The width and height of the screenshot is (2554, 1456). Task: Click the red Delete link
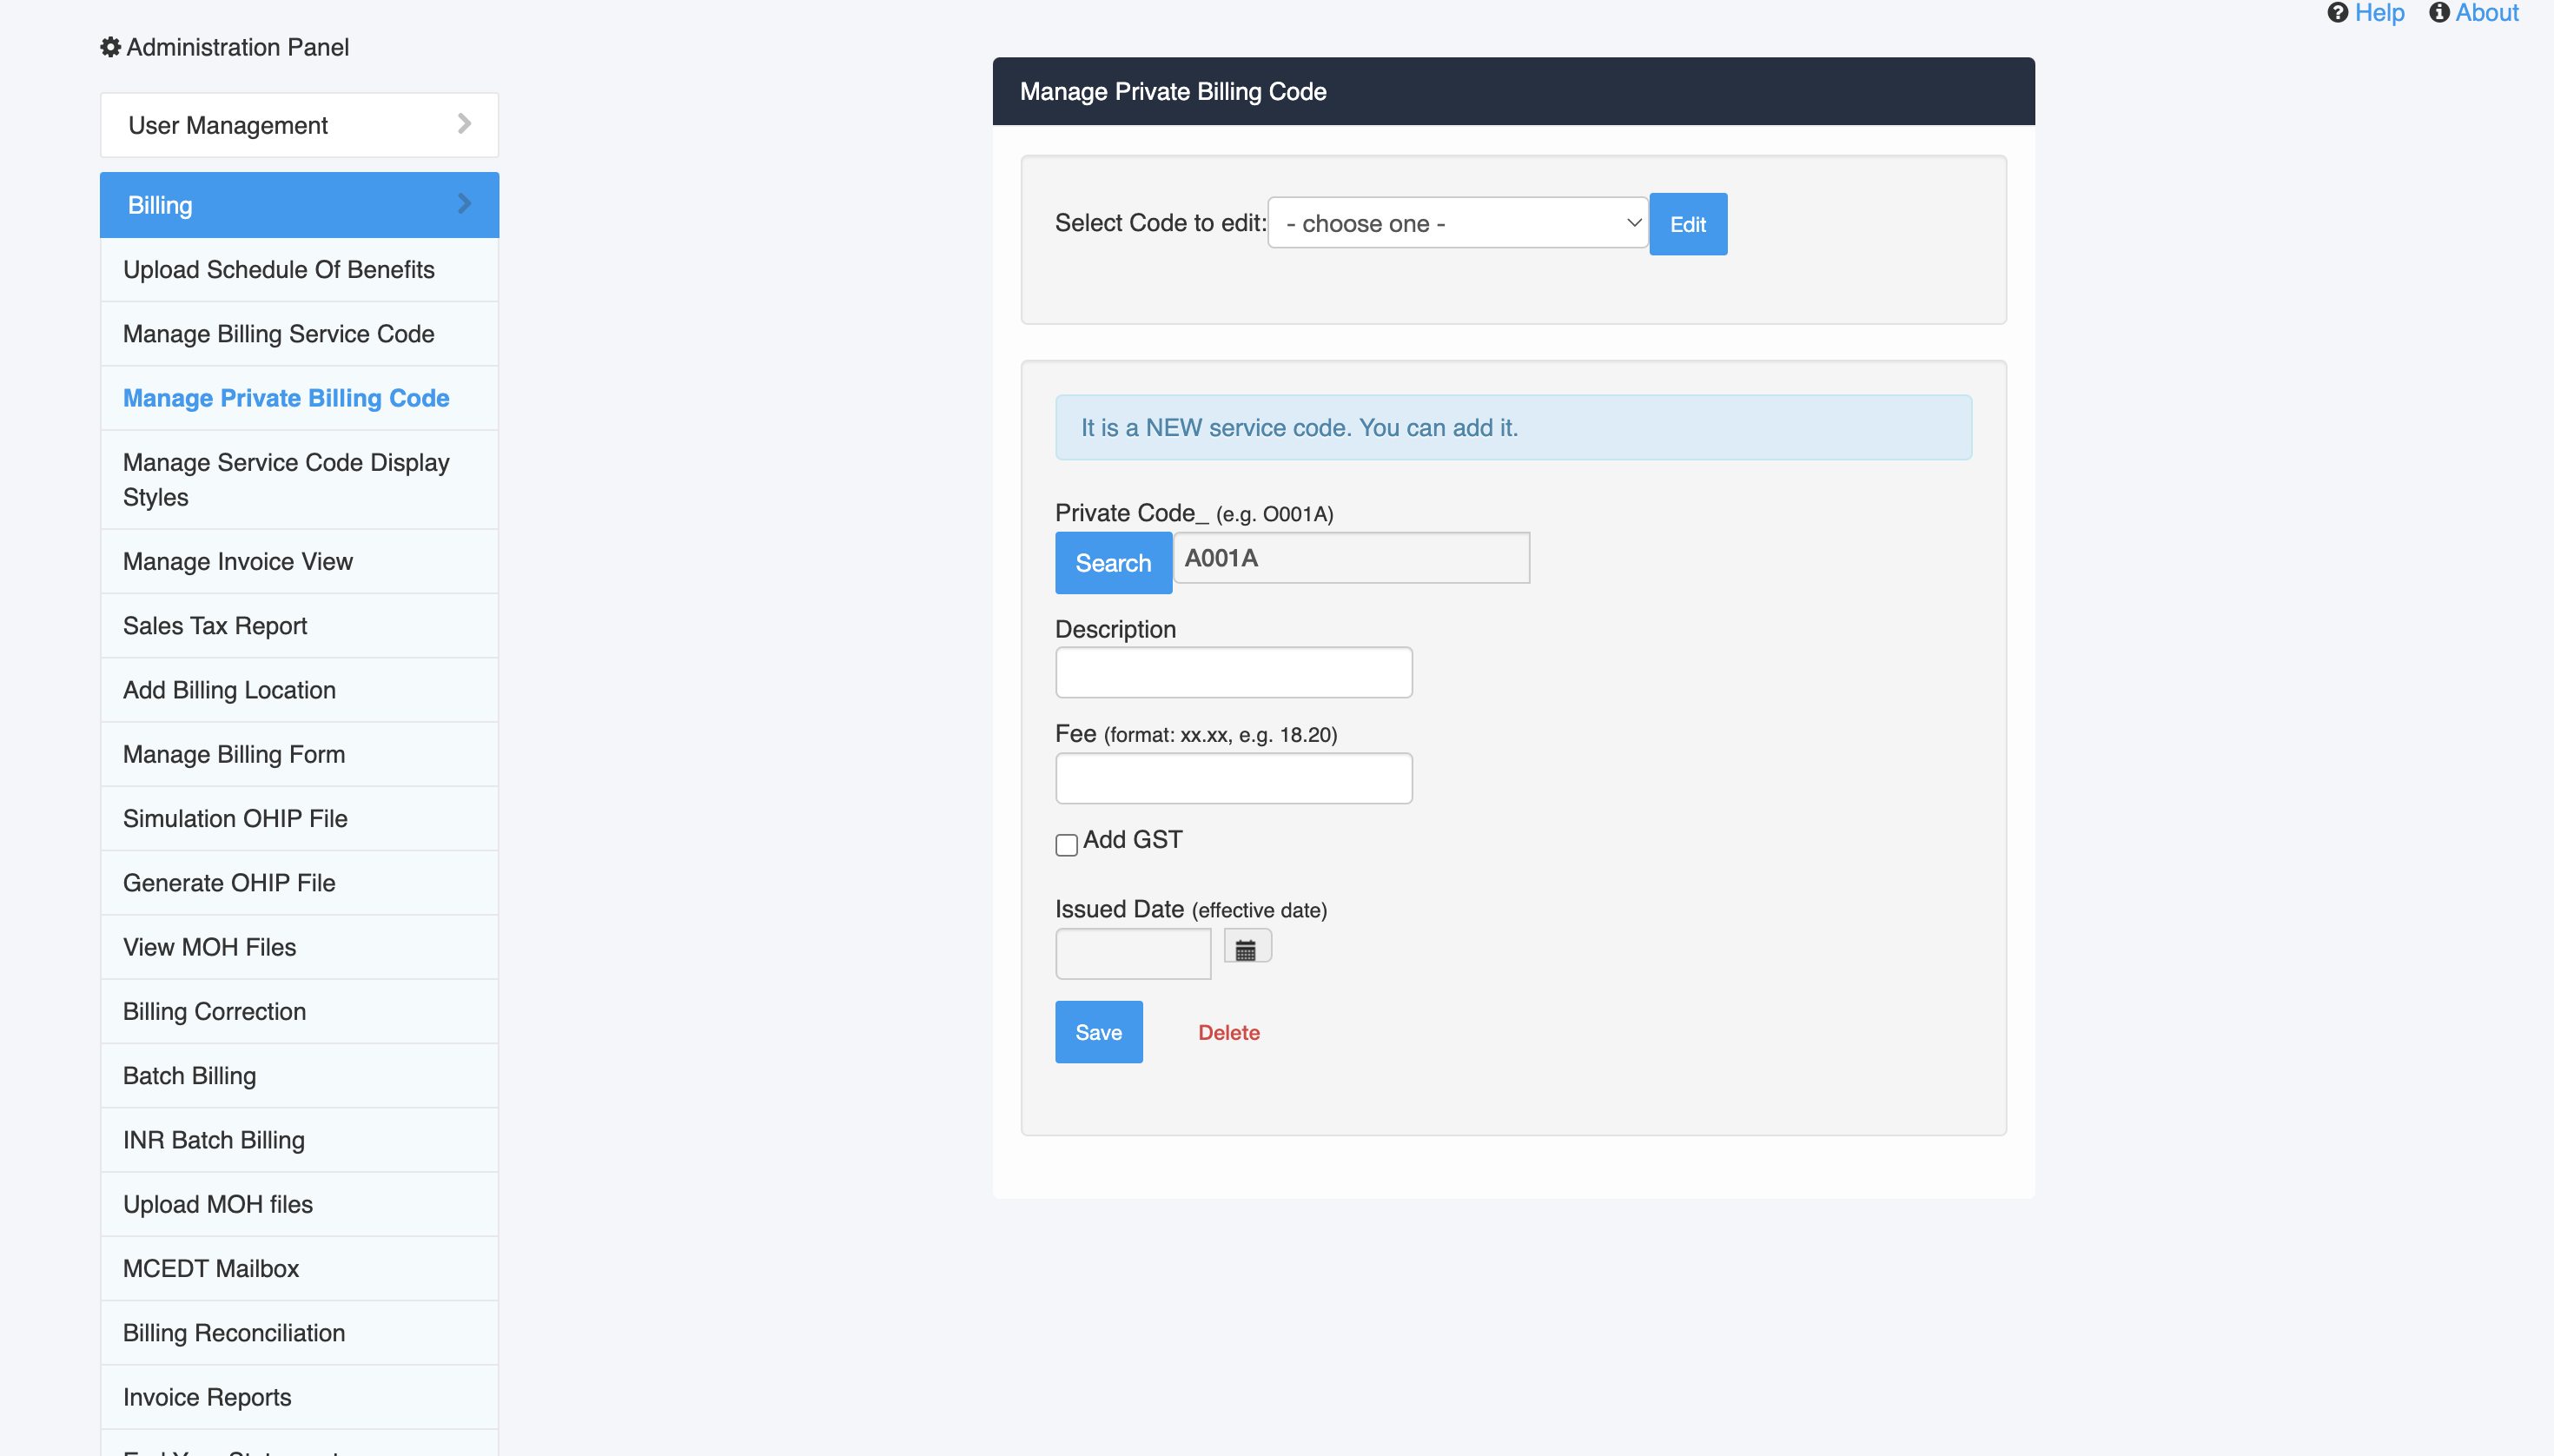coord(1228,1032)
